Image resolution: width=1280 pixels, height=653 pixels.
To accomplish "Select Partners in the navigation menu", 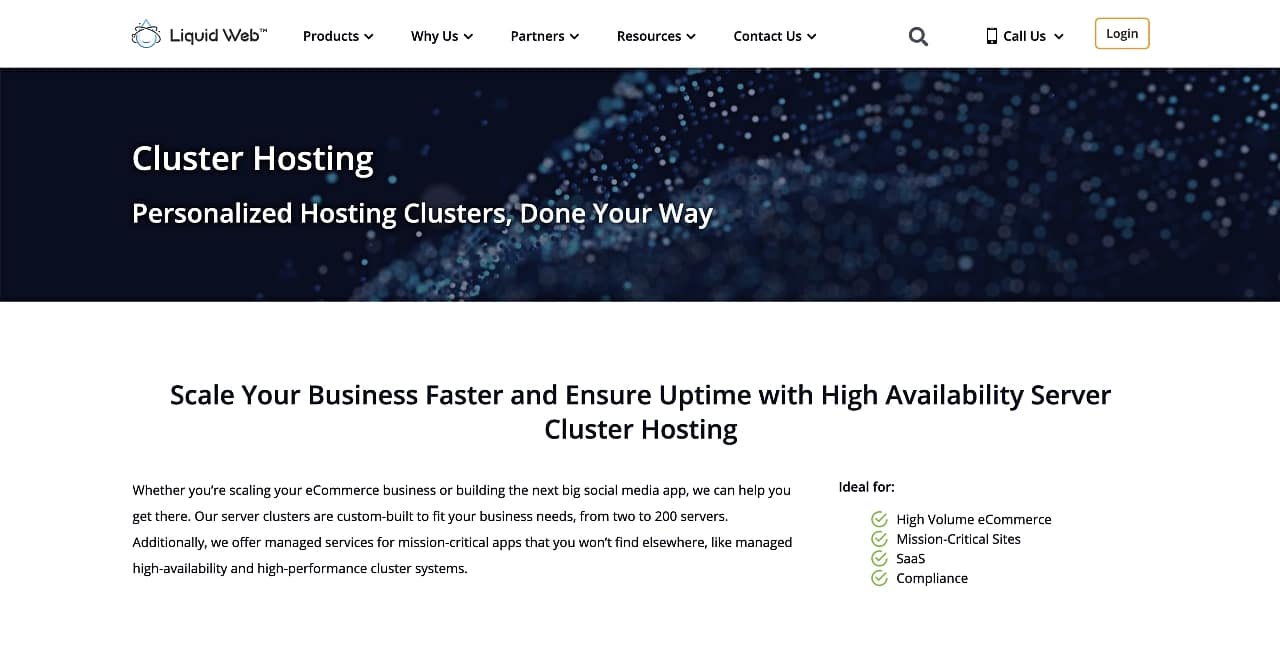I will pyautogui.click(x=537, y=36).
